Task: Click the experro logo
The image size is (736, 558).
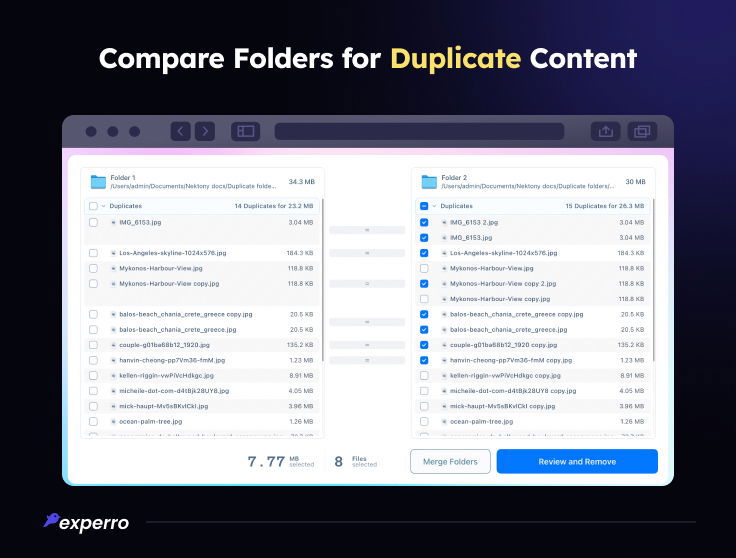Action: [86, 522]
